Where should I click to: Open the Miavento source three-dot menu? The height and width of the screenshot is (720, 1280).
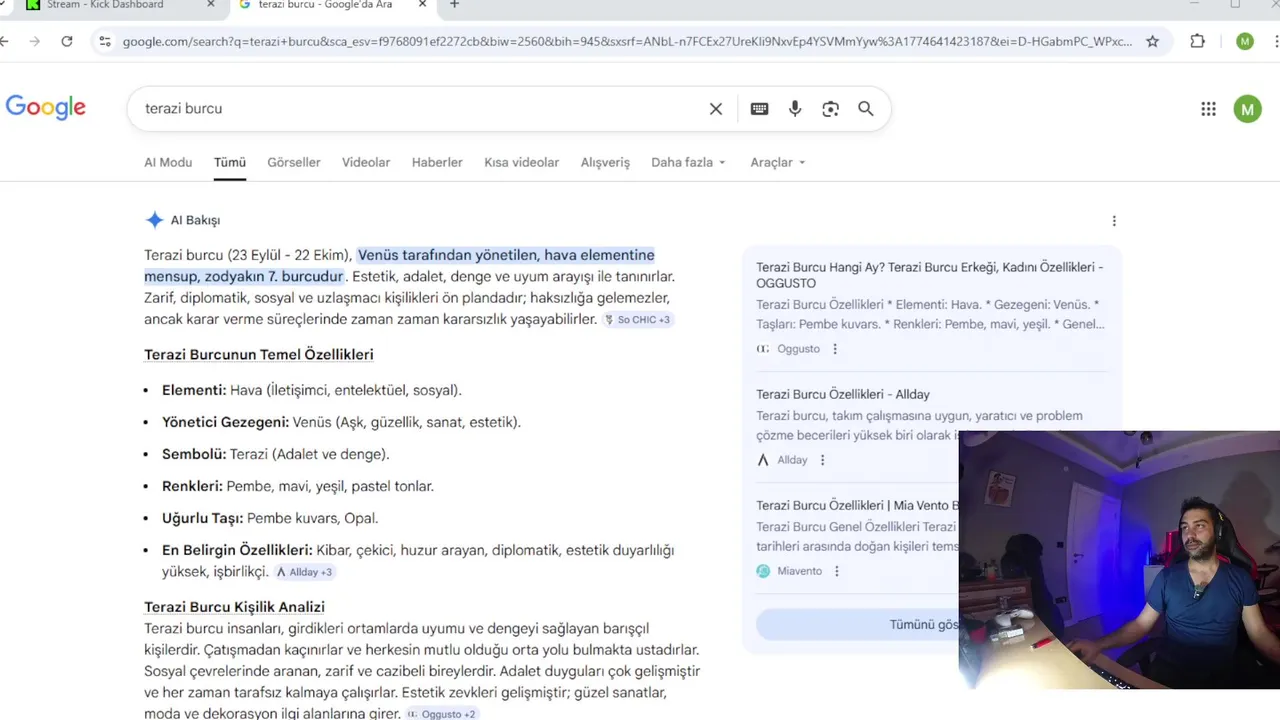pyautogui.click(x=837, y=571)
